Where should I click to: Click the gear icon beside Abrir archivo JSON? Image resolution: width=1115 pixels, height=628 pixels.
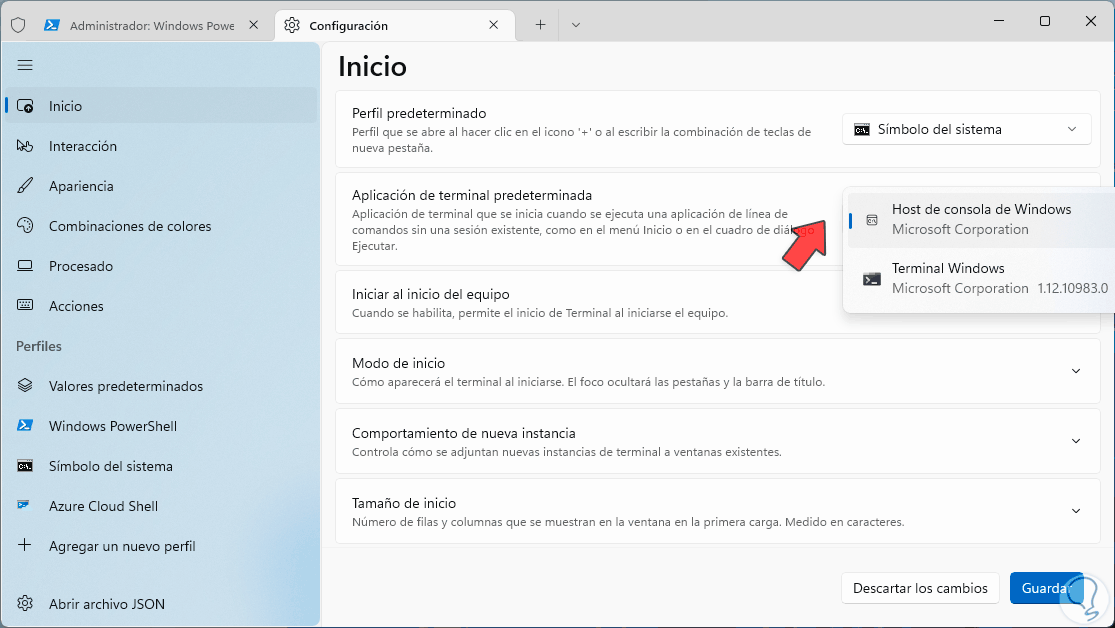coord(25,603)
